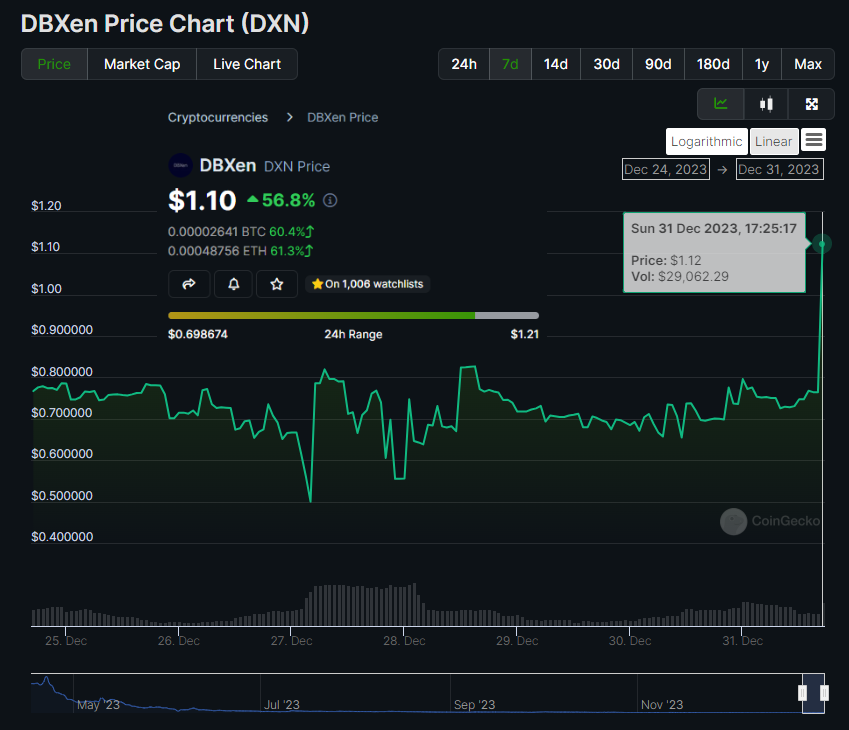
Task: Open chart hamburger menu
Action: tap(814, 140)
